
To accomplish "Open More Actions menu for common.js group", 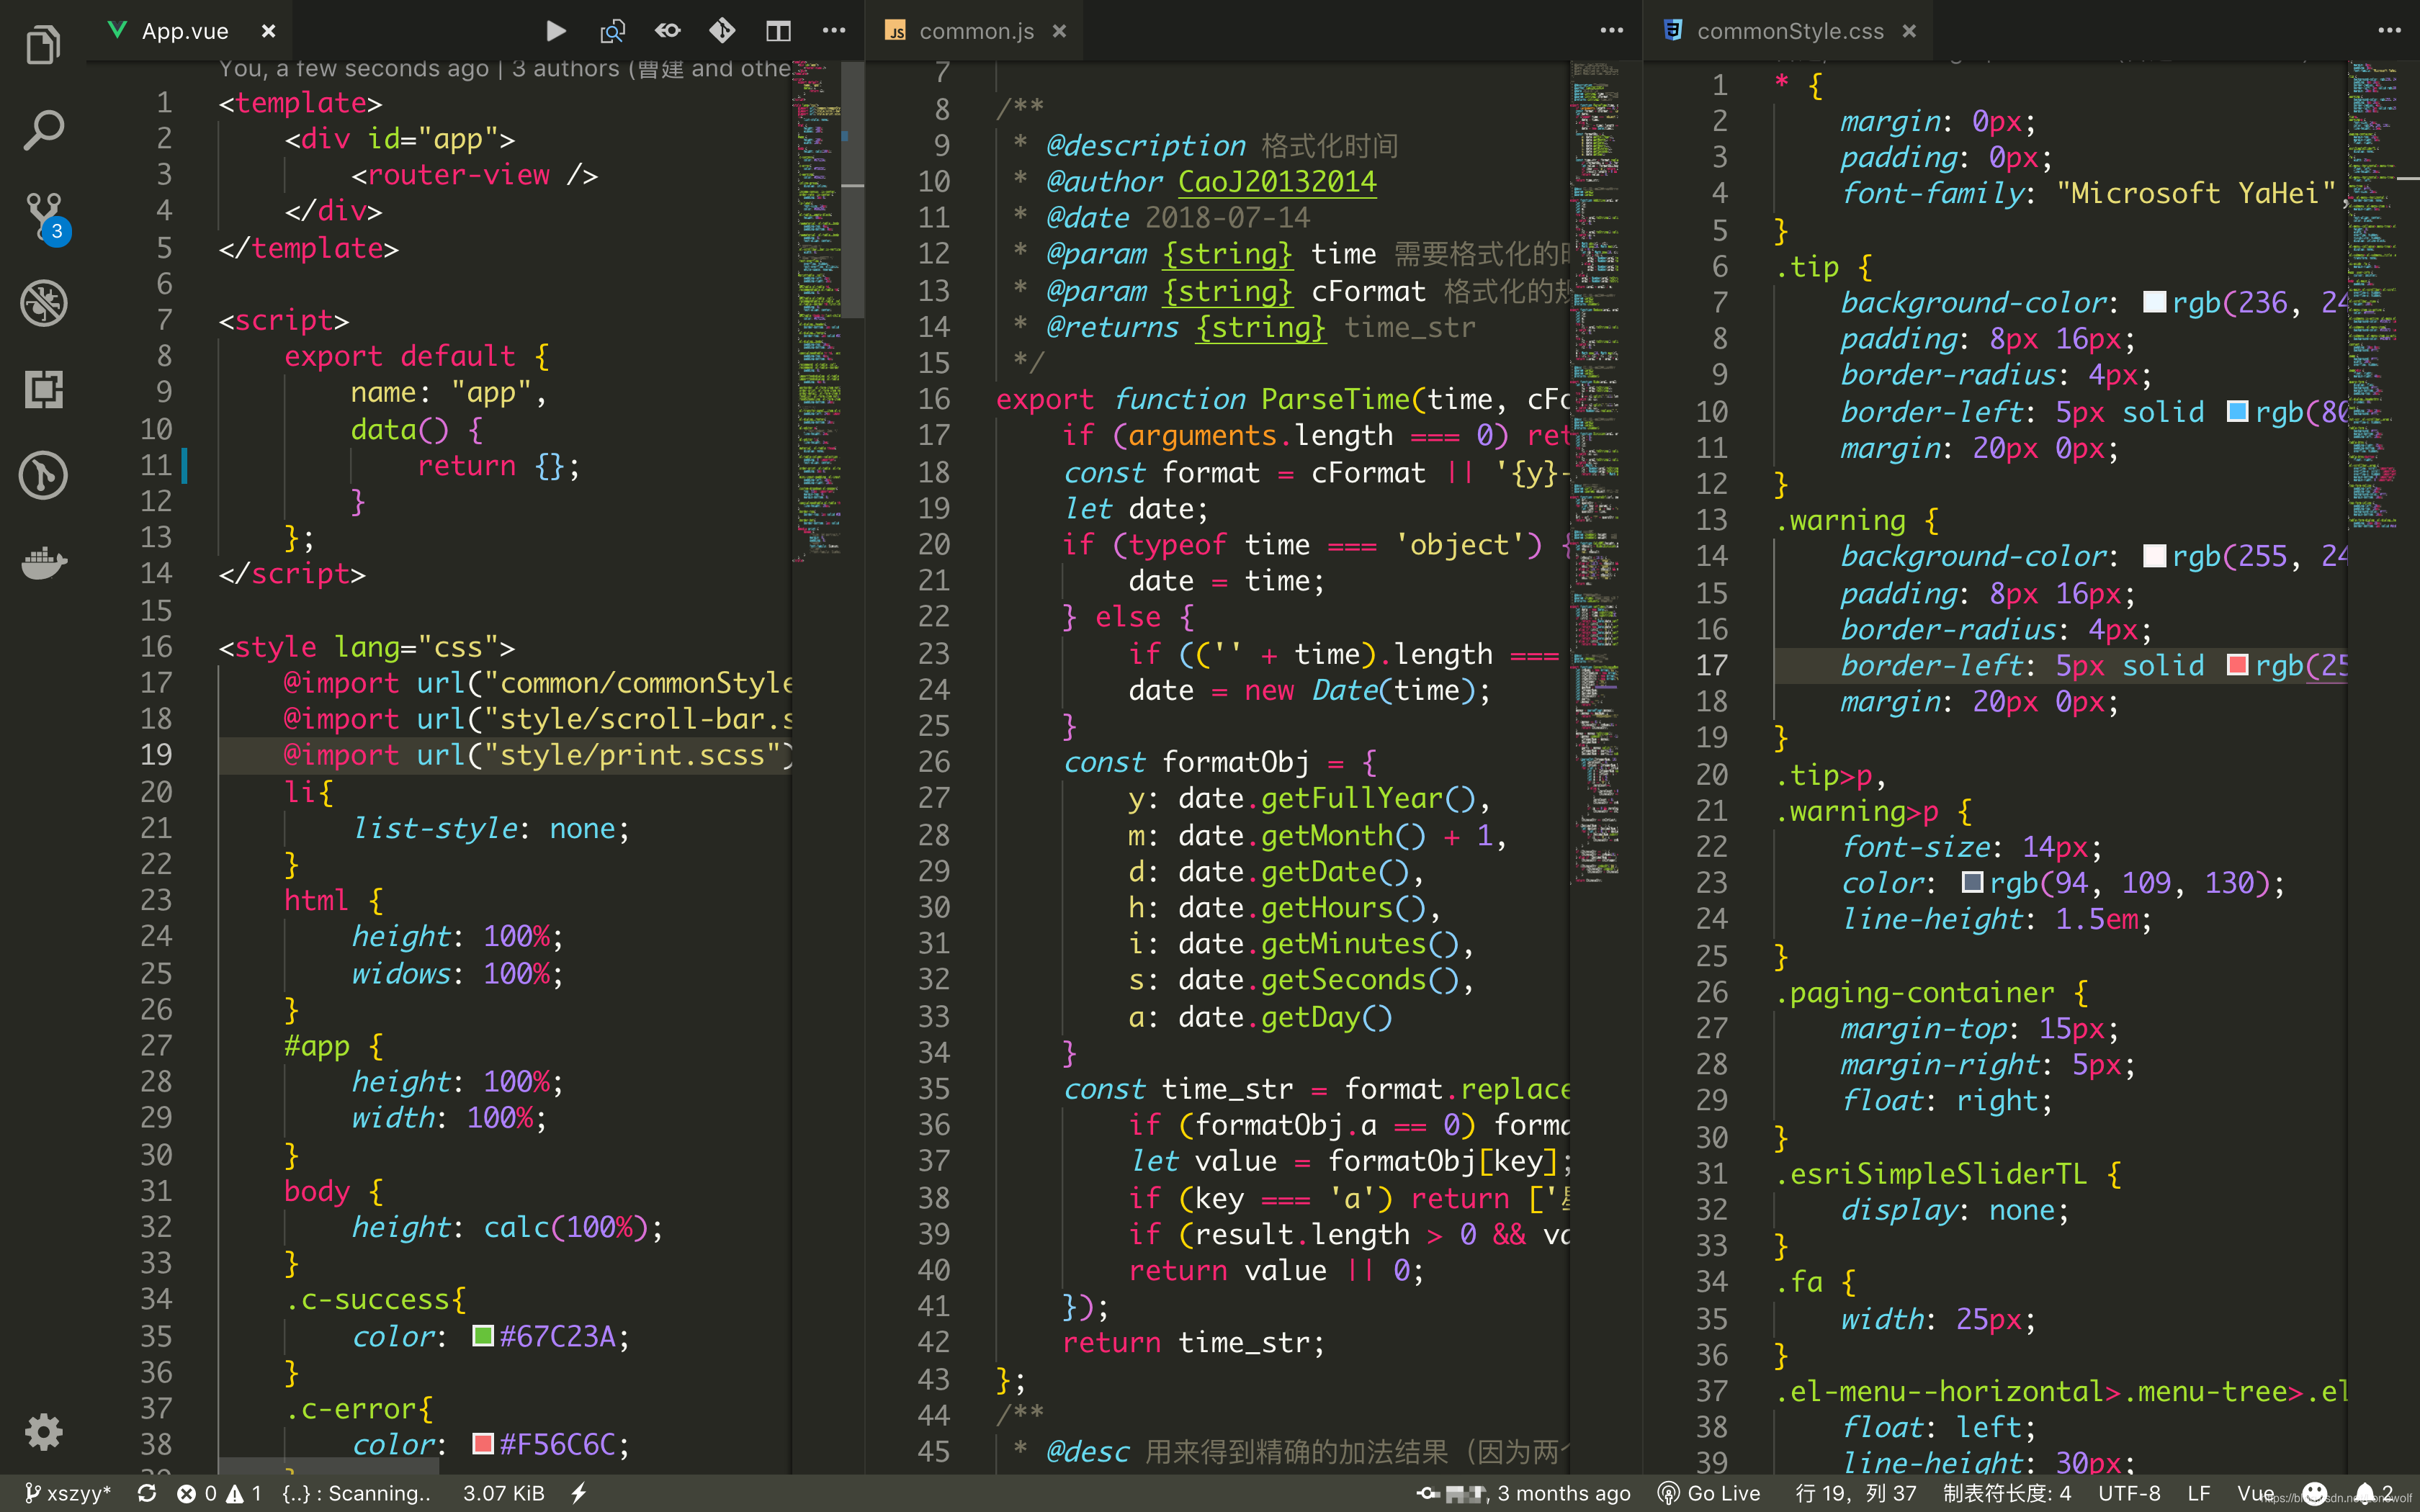I will (1611, 31).
